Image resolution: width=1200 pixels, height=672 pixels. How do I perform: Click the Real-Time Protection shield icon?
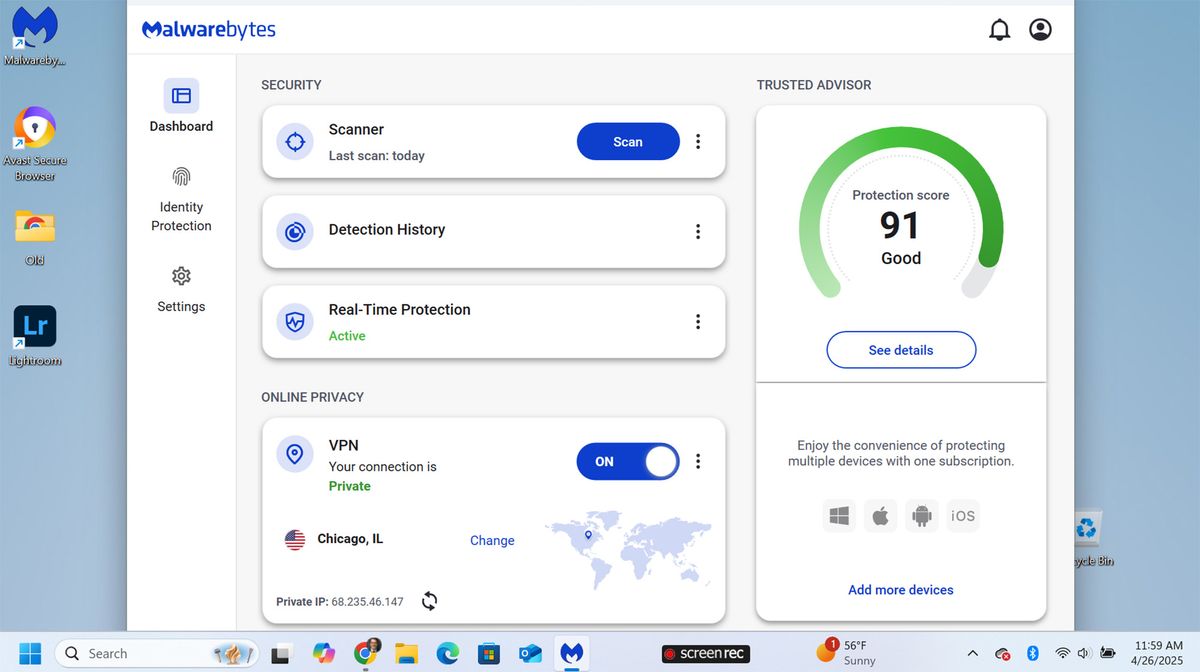tap(294, 322)
